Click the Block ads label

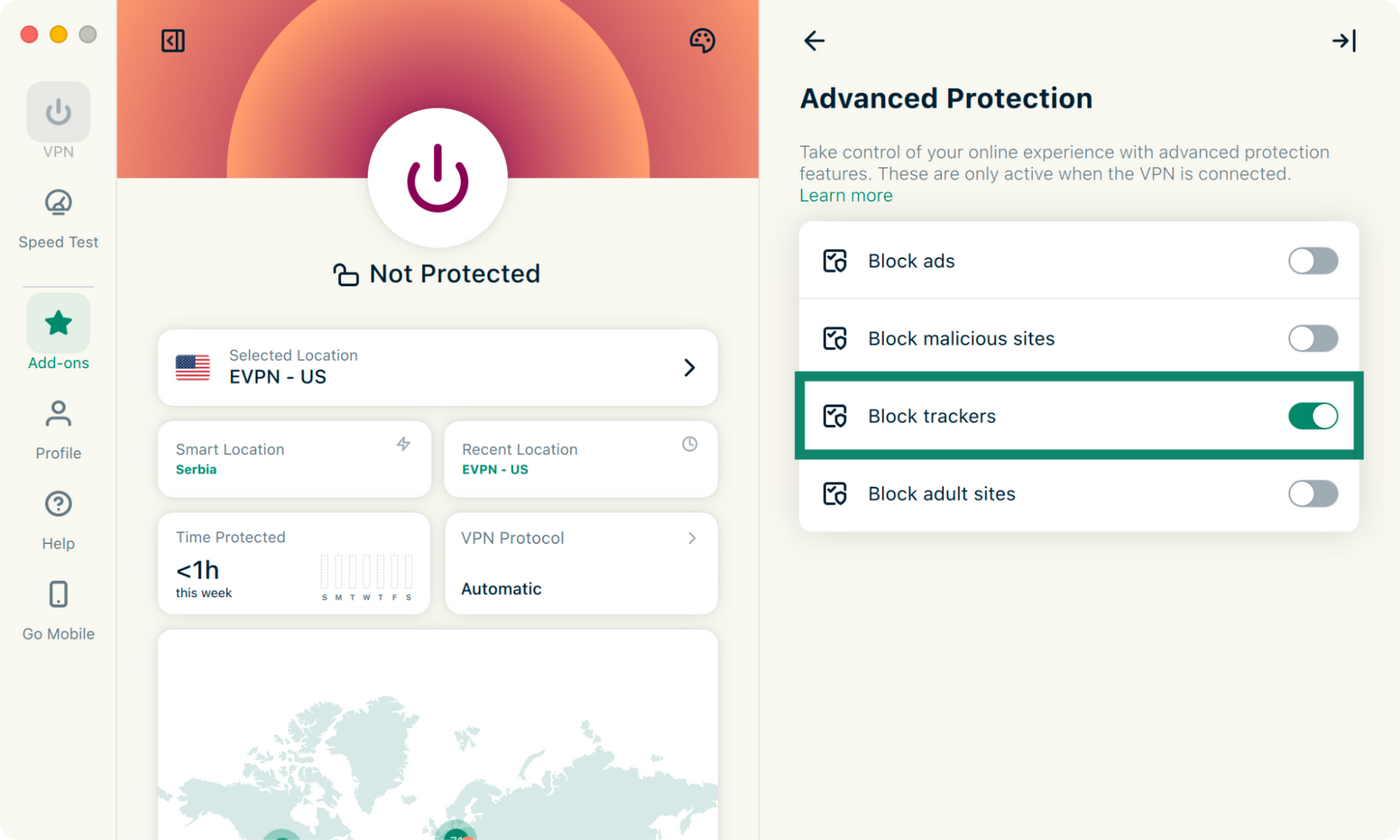[911, 261]
